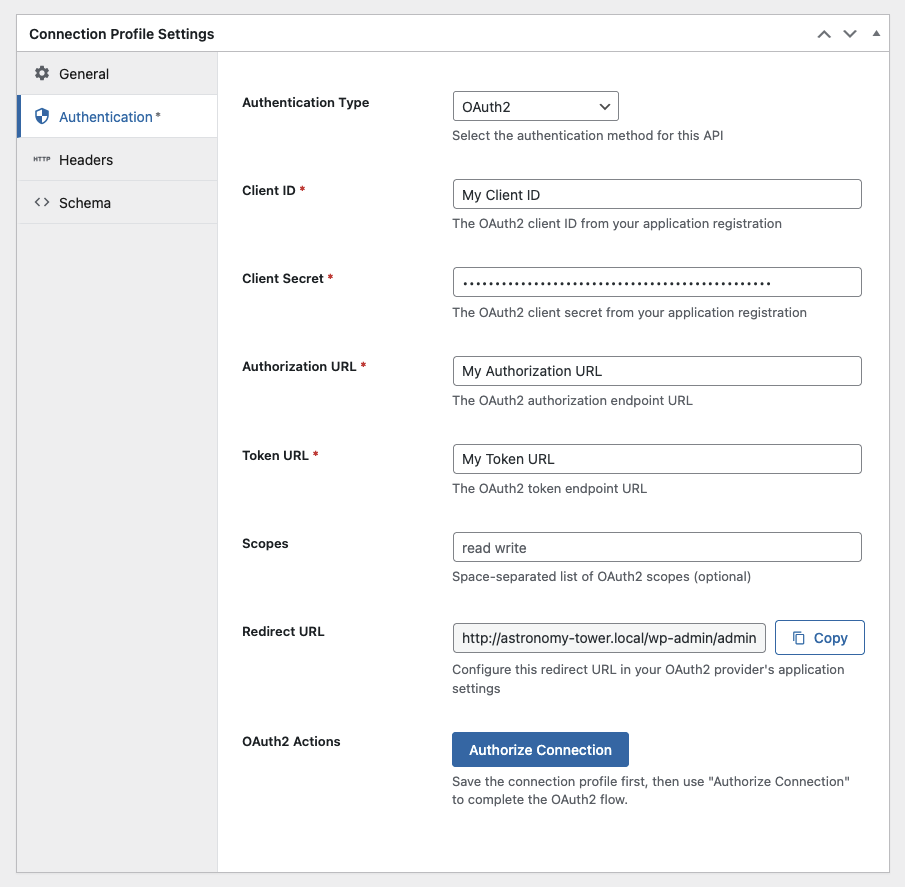This screenshot has height=887, width=905.
Task: Click the clipboard icon in Copy button
Action: [x=798, y=638]
